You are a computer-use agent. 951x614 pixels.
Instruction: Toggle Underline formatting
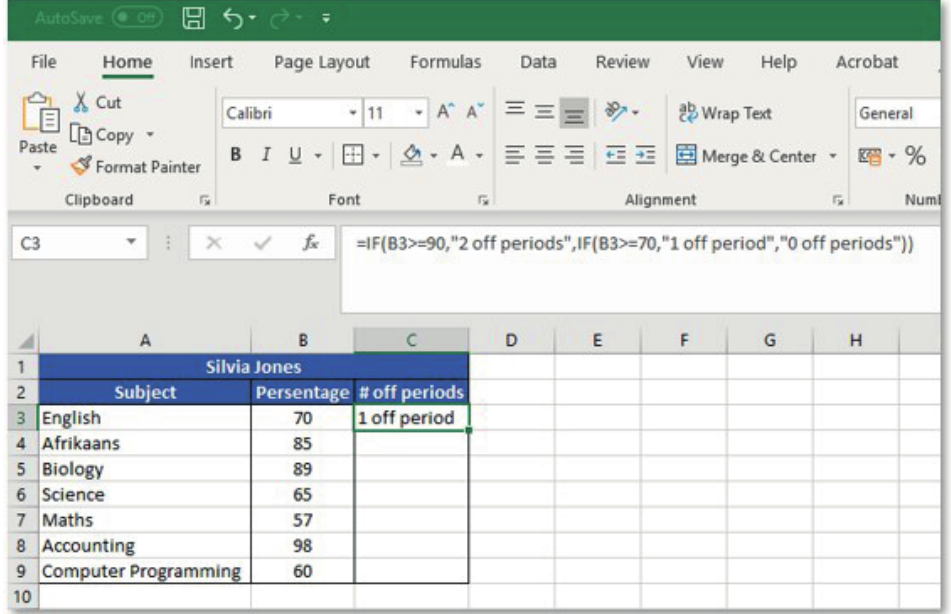pos(295,155)
